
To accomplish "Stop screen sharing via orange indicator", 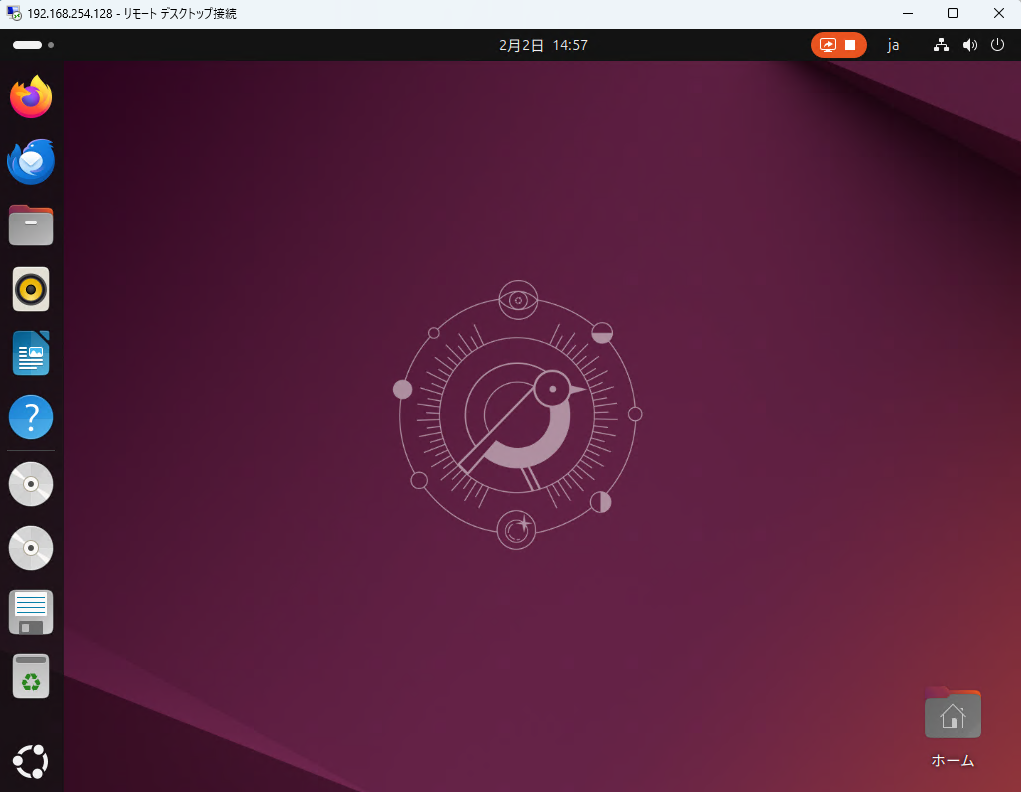I will (839, 45).
